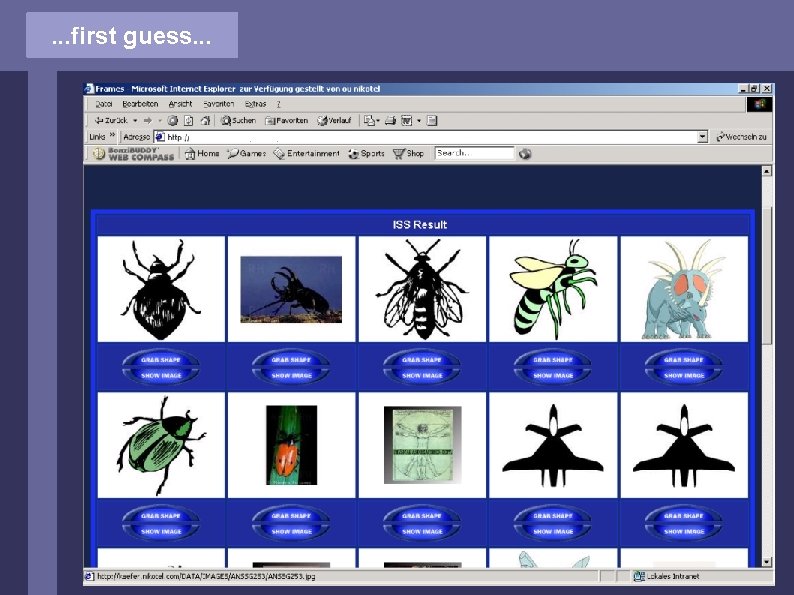The image size is (794, 595).
Task: Click Grab Shape under green wasp
Action: (x=553, y=360)
